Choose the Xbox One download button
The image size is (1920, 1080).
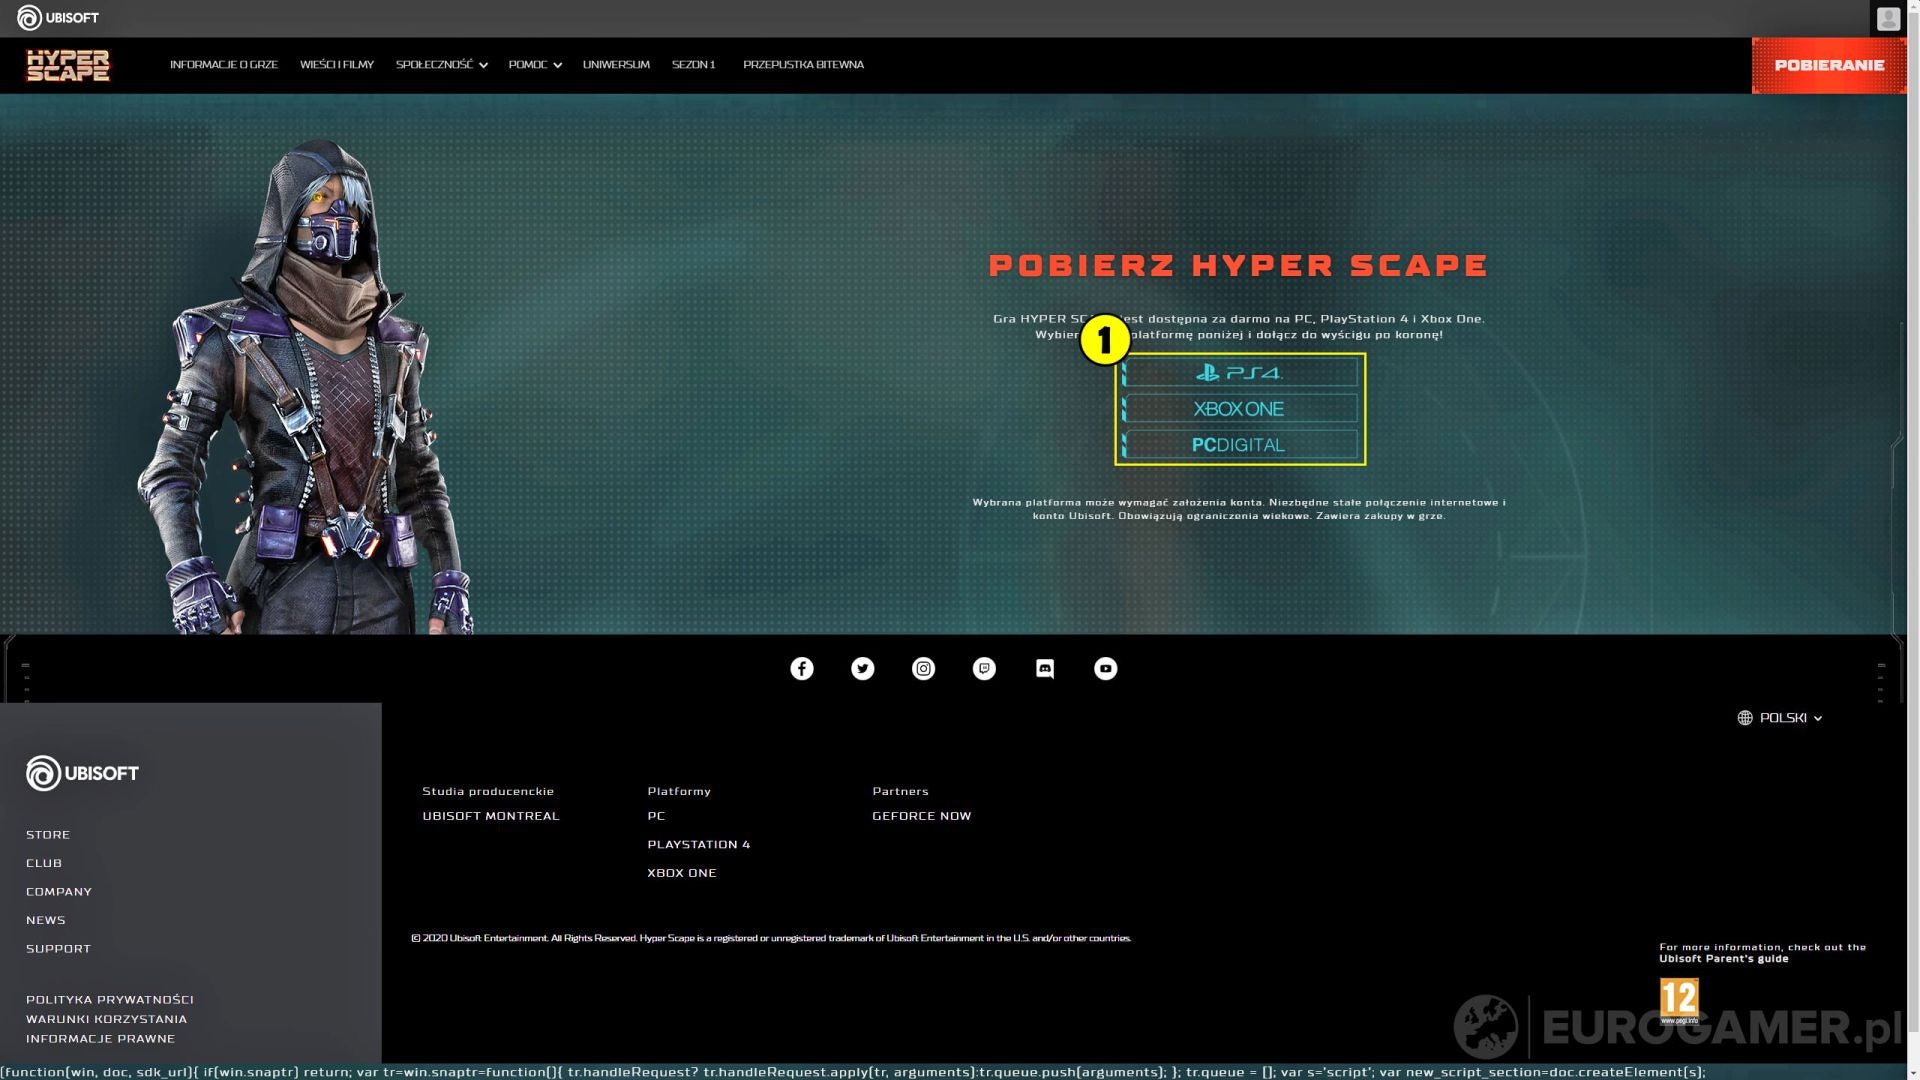(x=1240, y=409)
